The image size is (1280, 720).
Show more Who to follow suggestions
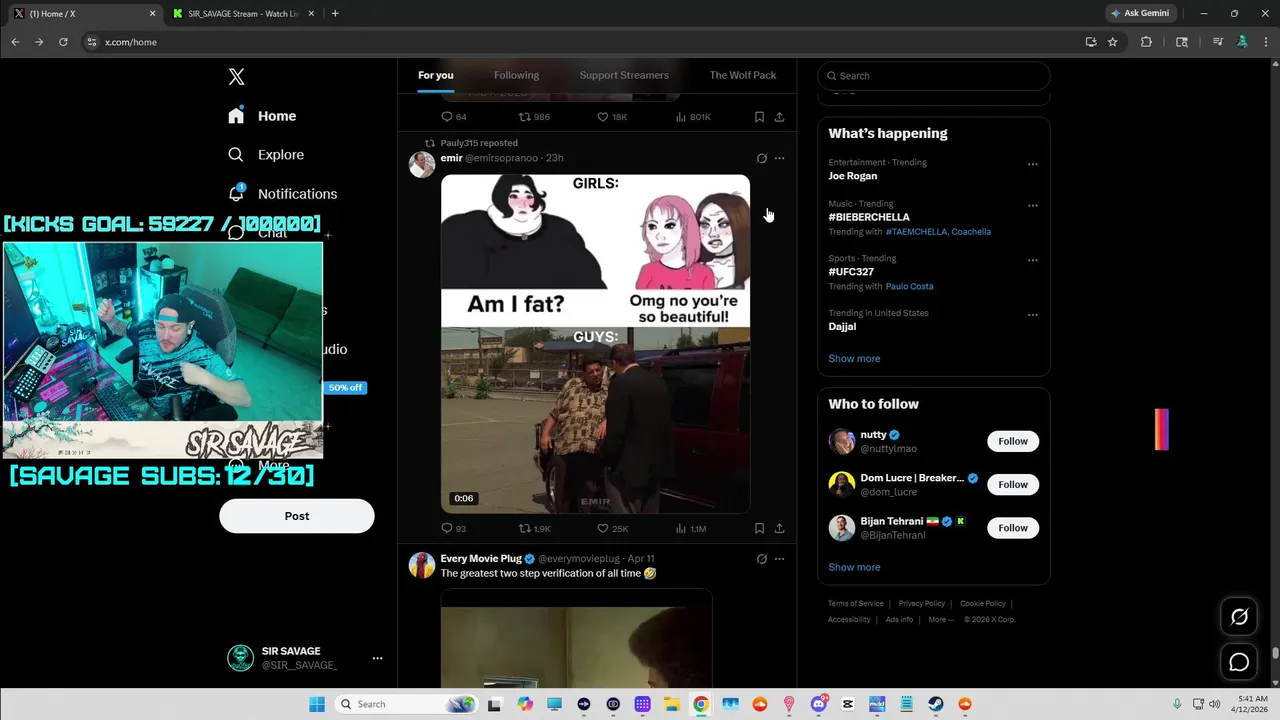854,567
